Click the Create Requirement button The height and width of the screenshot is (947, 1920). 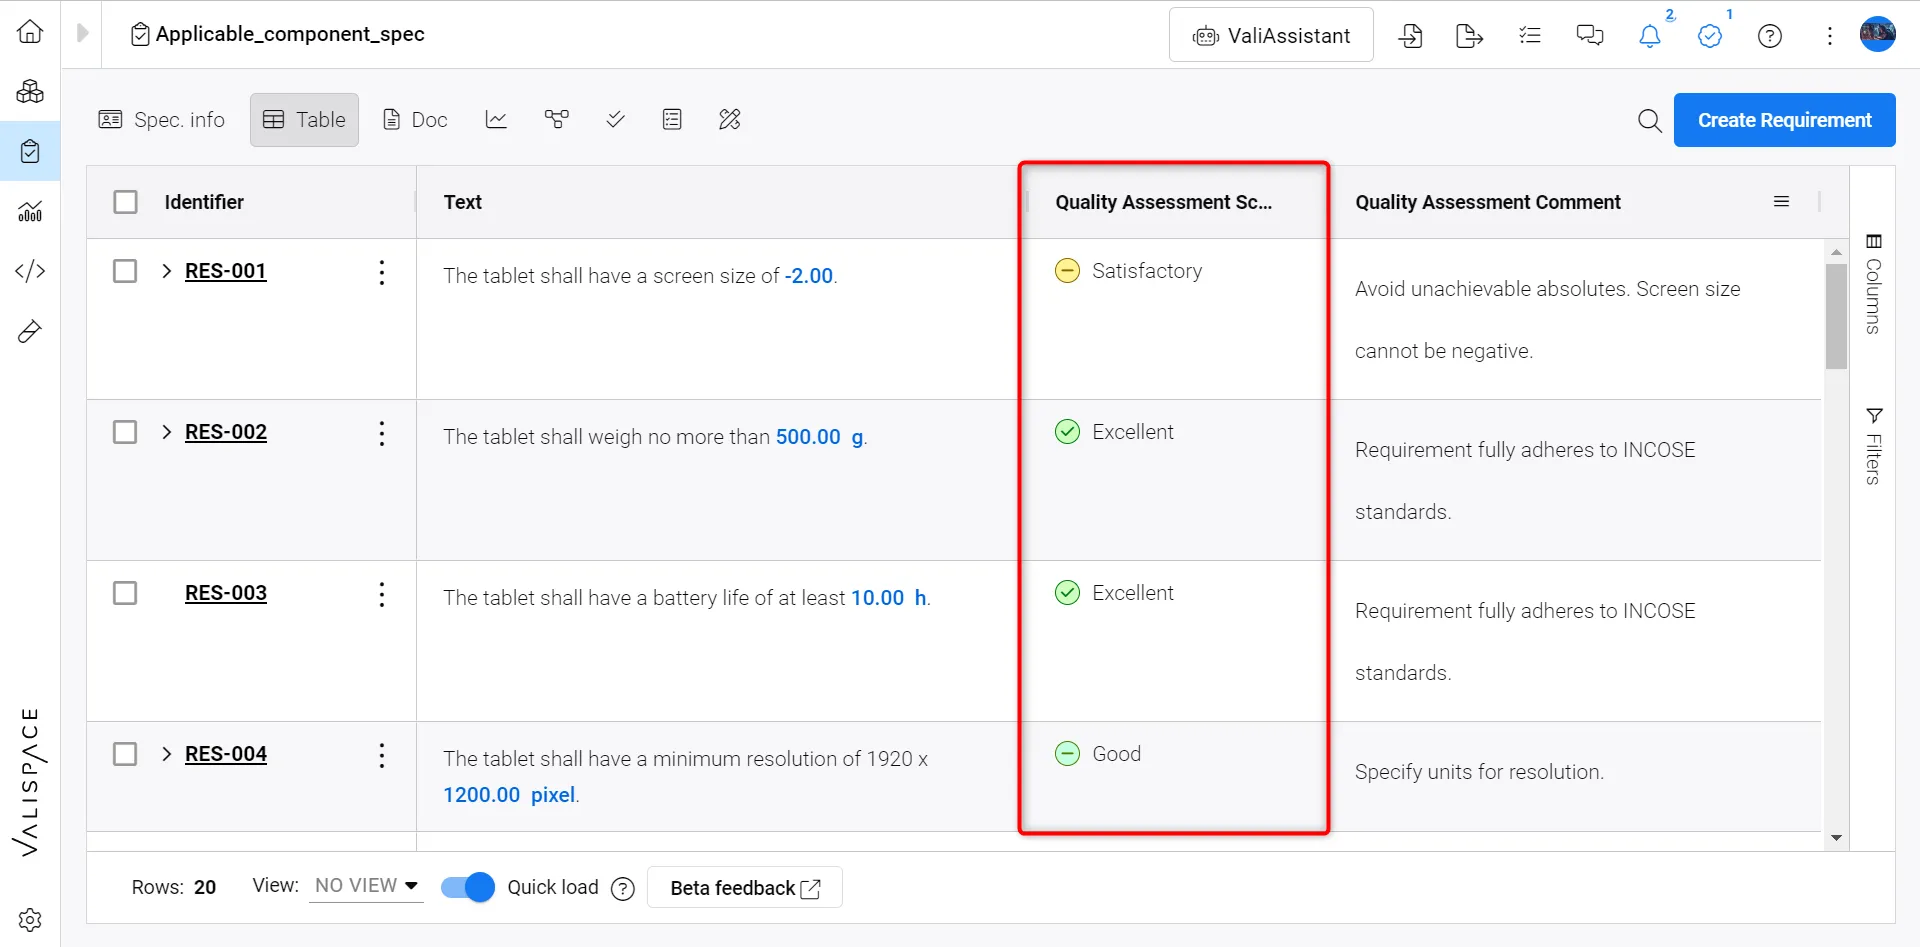(x=1784, y=120)
